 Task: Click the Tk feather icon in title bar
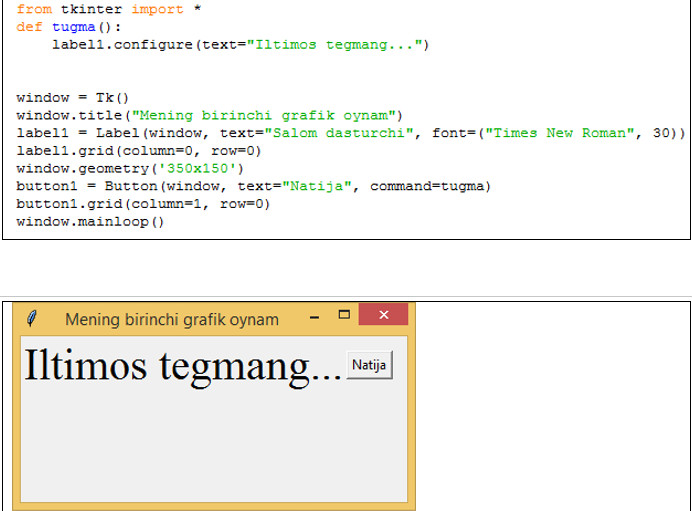[x=32, y=318]
